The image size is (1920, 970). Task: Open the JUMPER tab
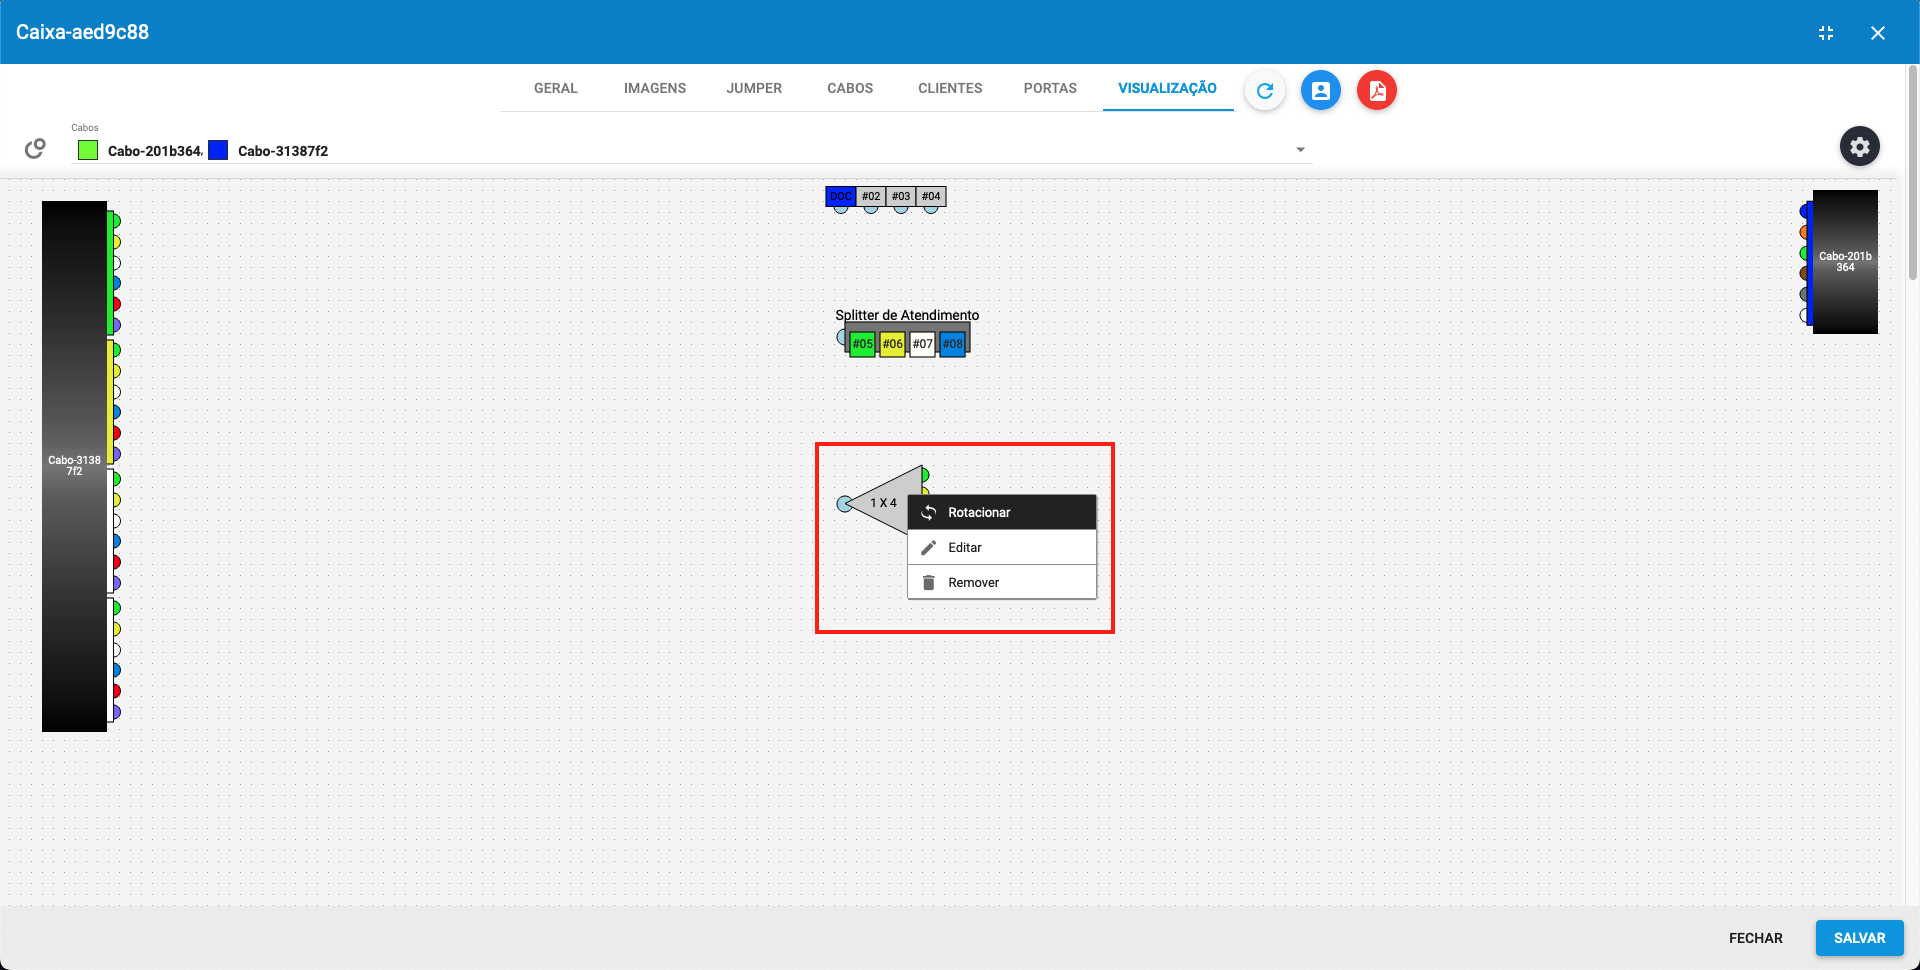[x=754, y=88]
